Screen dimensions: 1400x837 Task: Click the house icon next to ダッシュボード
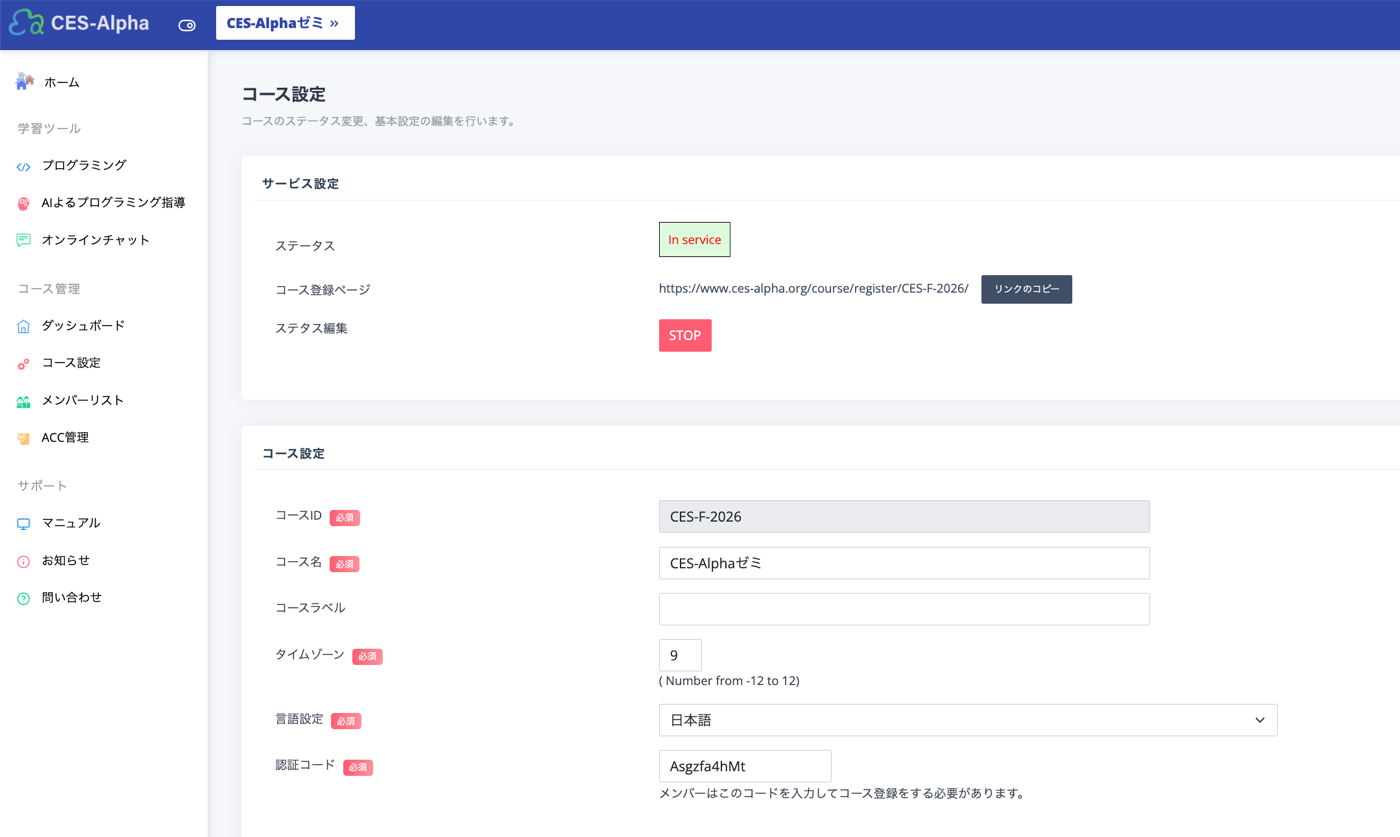pyautogui.click(x=24, y=326)
